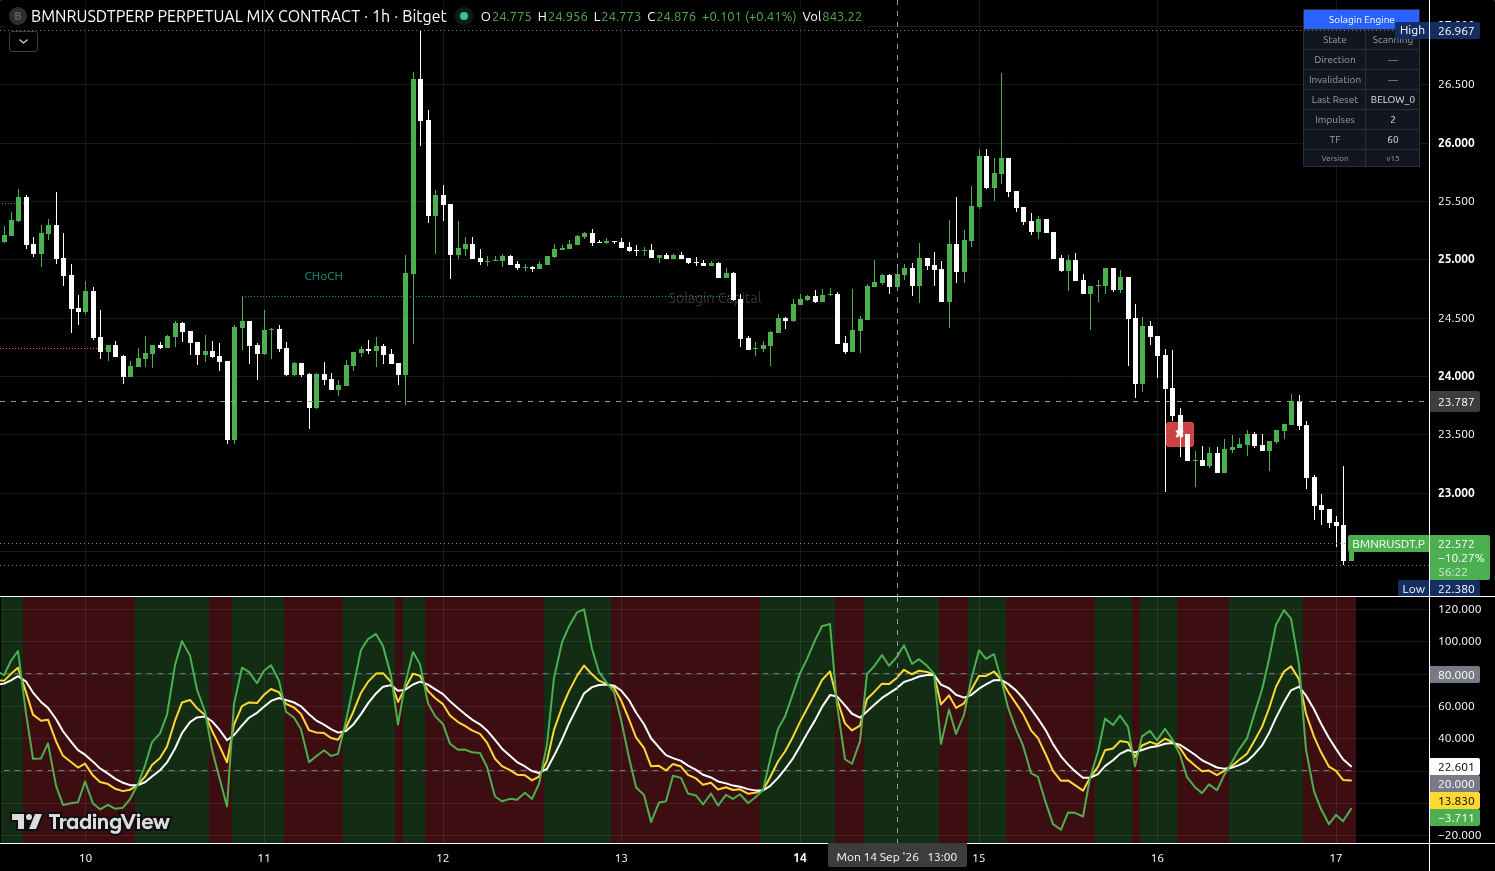Click the high value H24.956
Image resolution: width=1495 pixels, height=871 pixels.
[x=562, y=17]
